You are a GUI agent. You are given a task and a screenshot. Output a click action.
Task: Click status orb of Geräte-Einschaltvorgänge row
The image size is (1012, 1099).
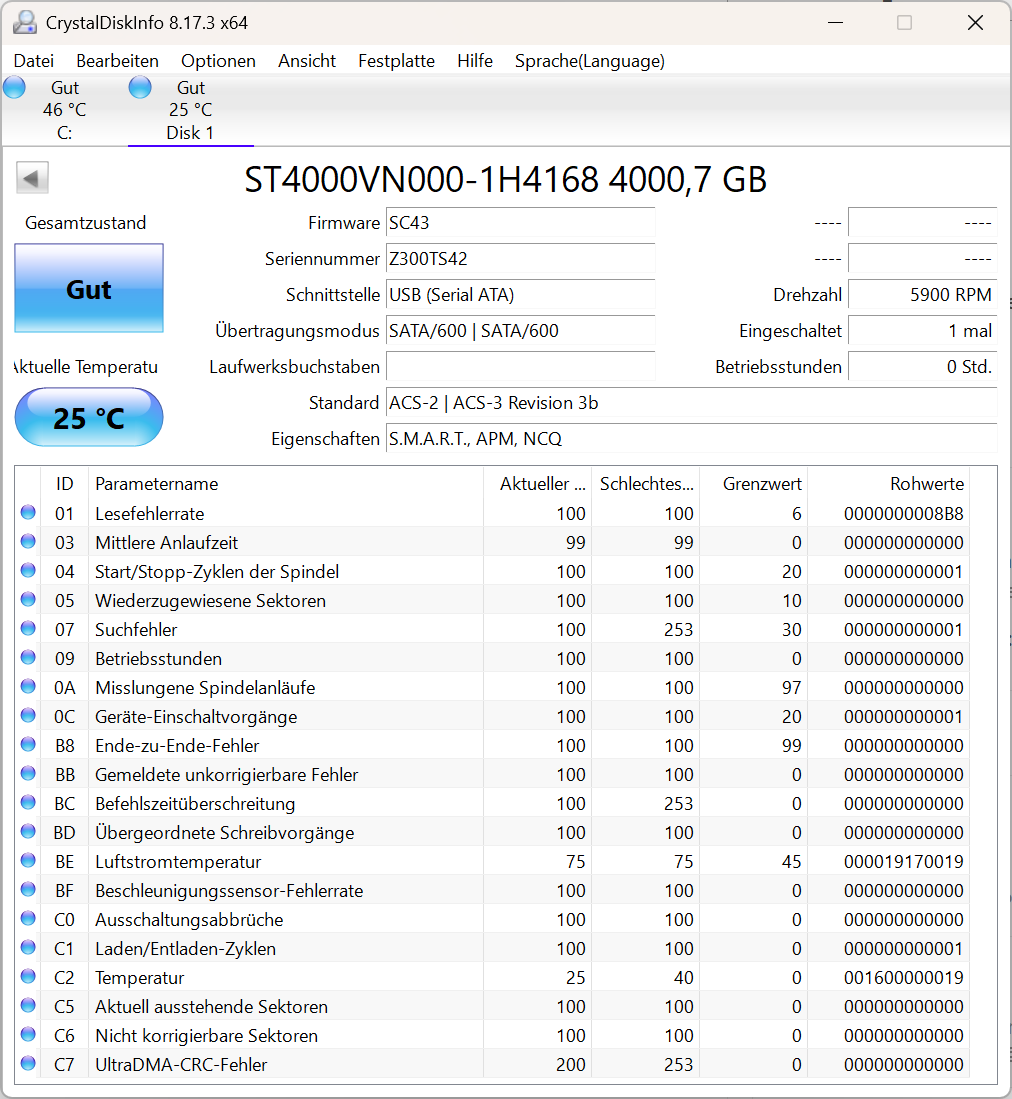(x=28, y=716)
